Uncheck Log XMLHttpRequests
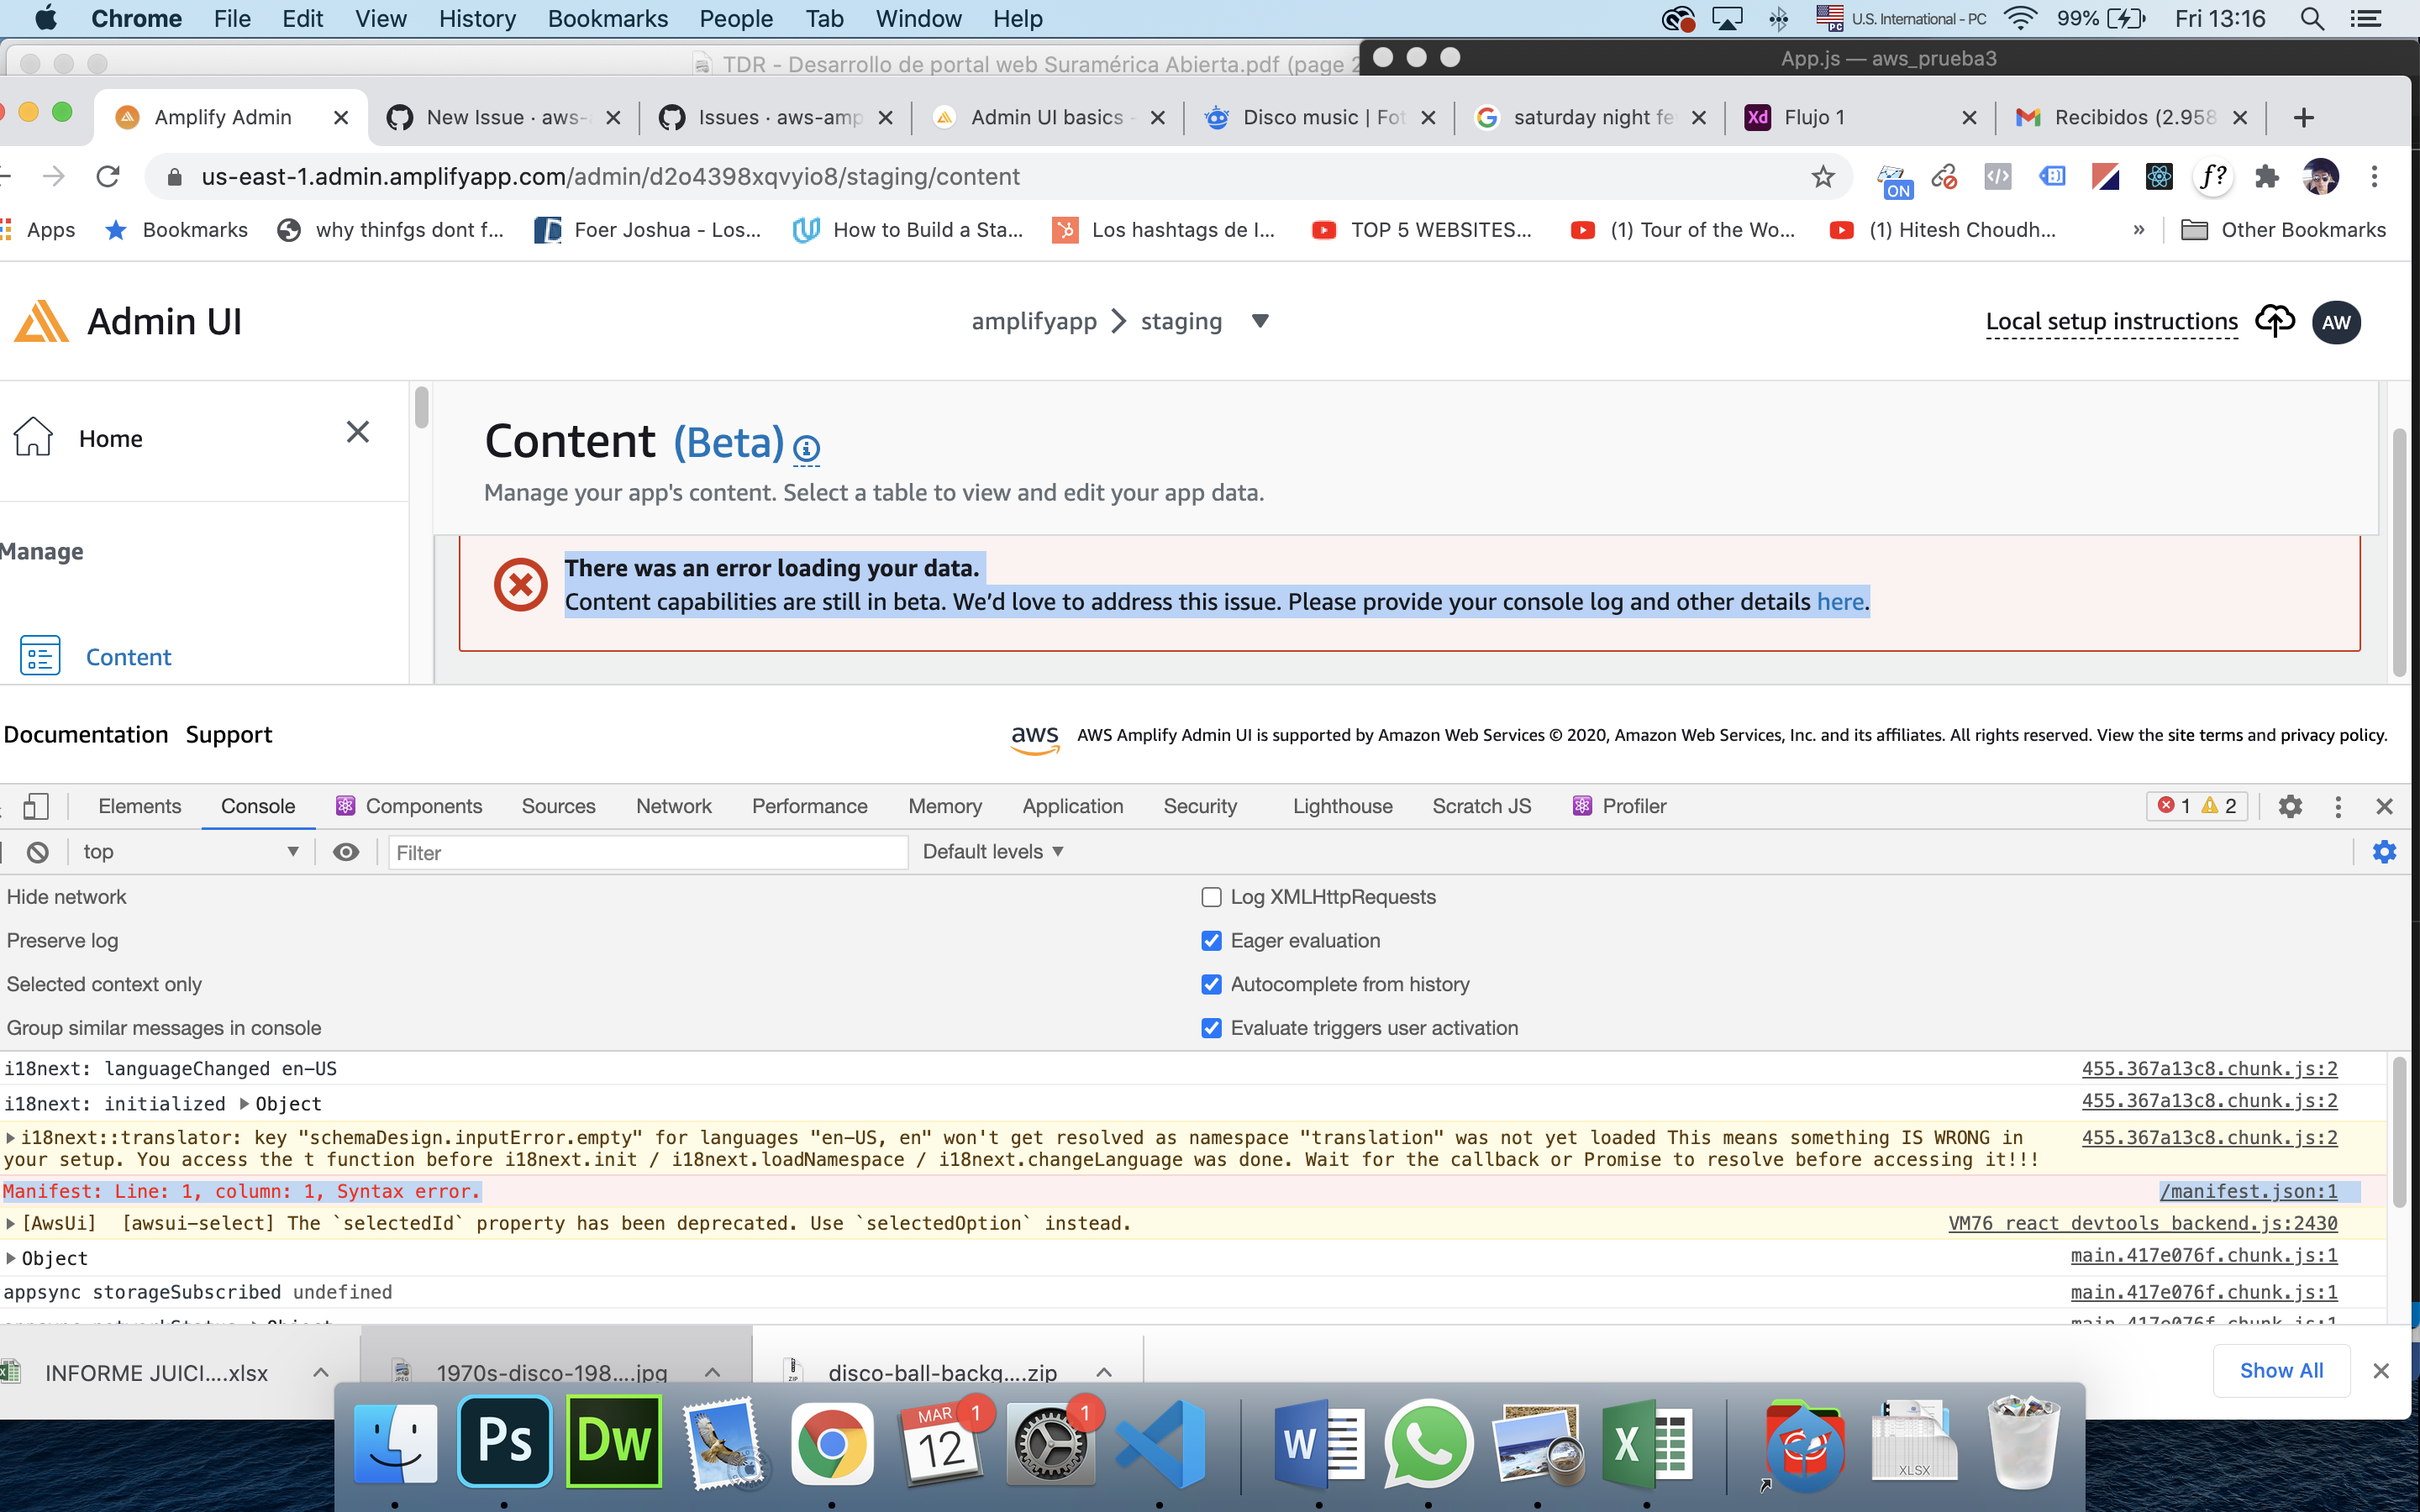The height and width of the screenshot is (1512, 2420). (x=1211, y=897)
